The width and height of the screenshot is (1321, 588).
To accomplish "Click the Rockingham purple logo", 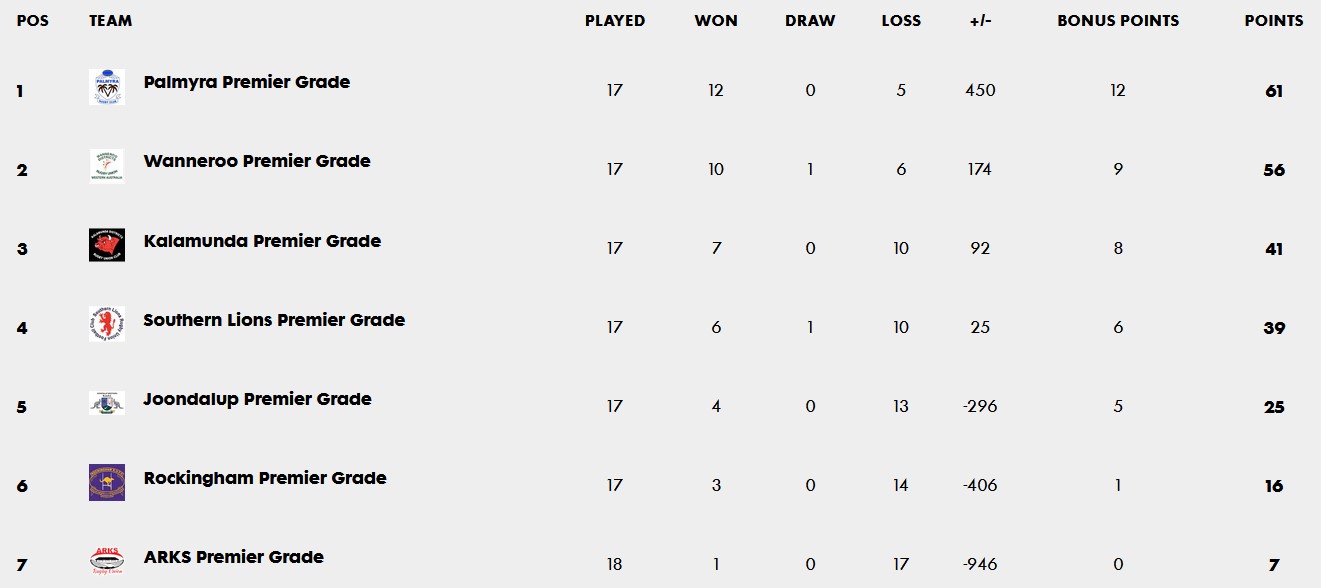I will [x=106, y=482].
